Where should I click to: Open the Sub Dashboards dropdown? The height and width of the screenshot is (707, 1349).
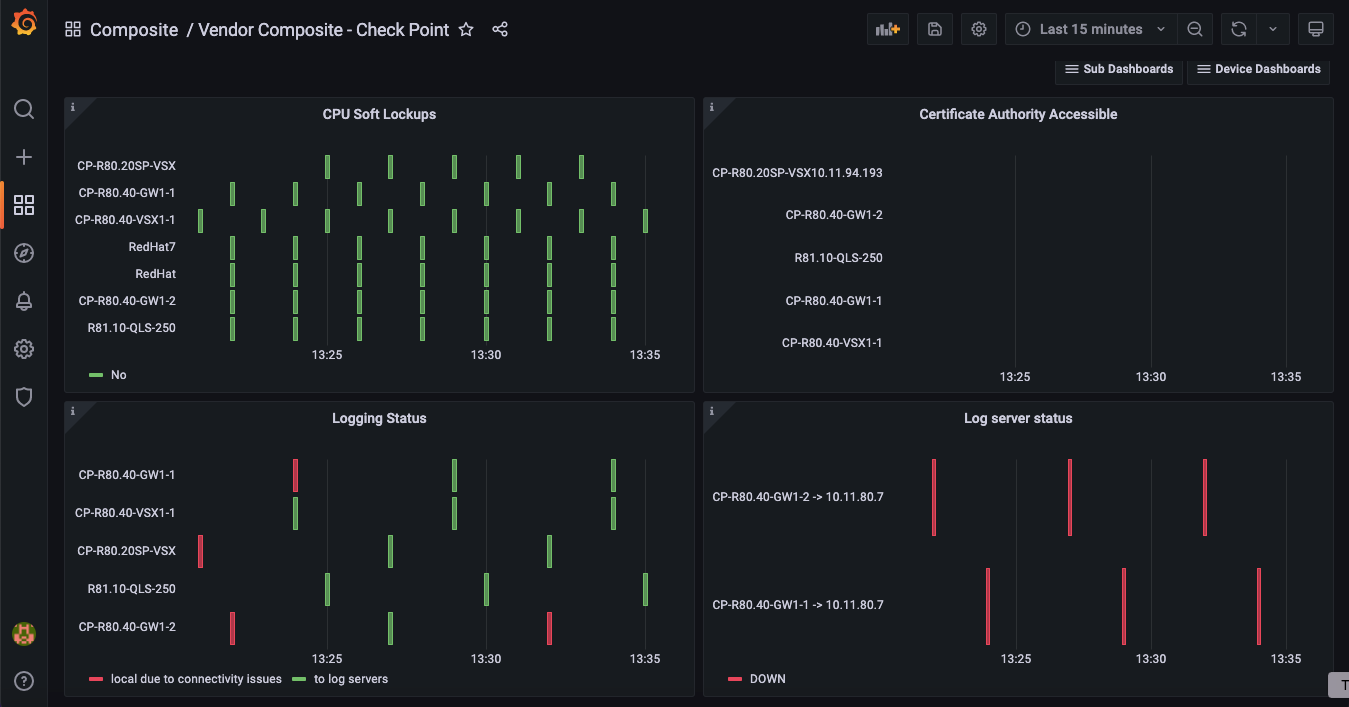pos(1119,69)
